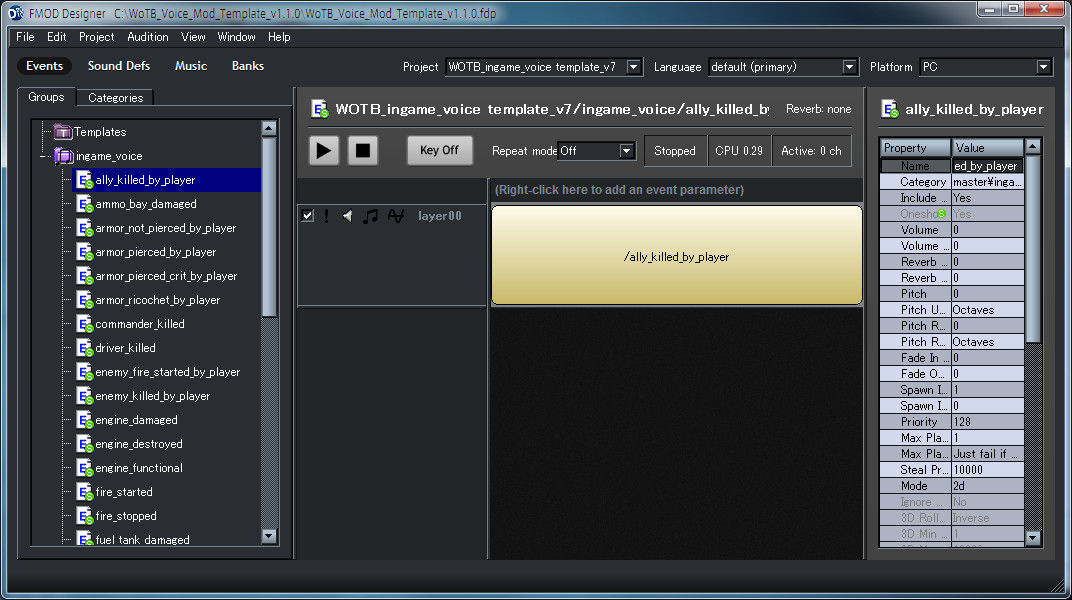Image resolution: width=1072 pixels, height=600 pixels.
Task: Open the Edit menu
Action: point(57,37)
